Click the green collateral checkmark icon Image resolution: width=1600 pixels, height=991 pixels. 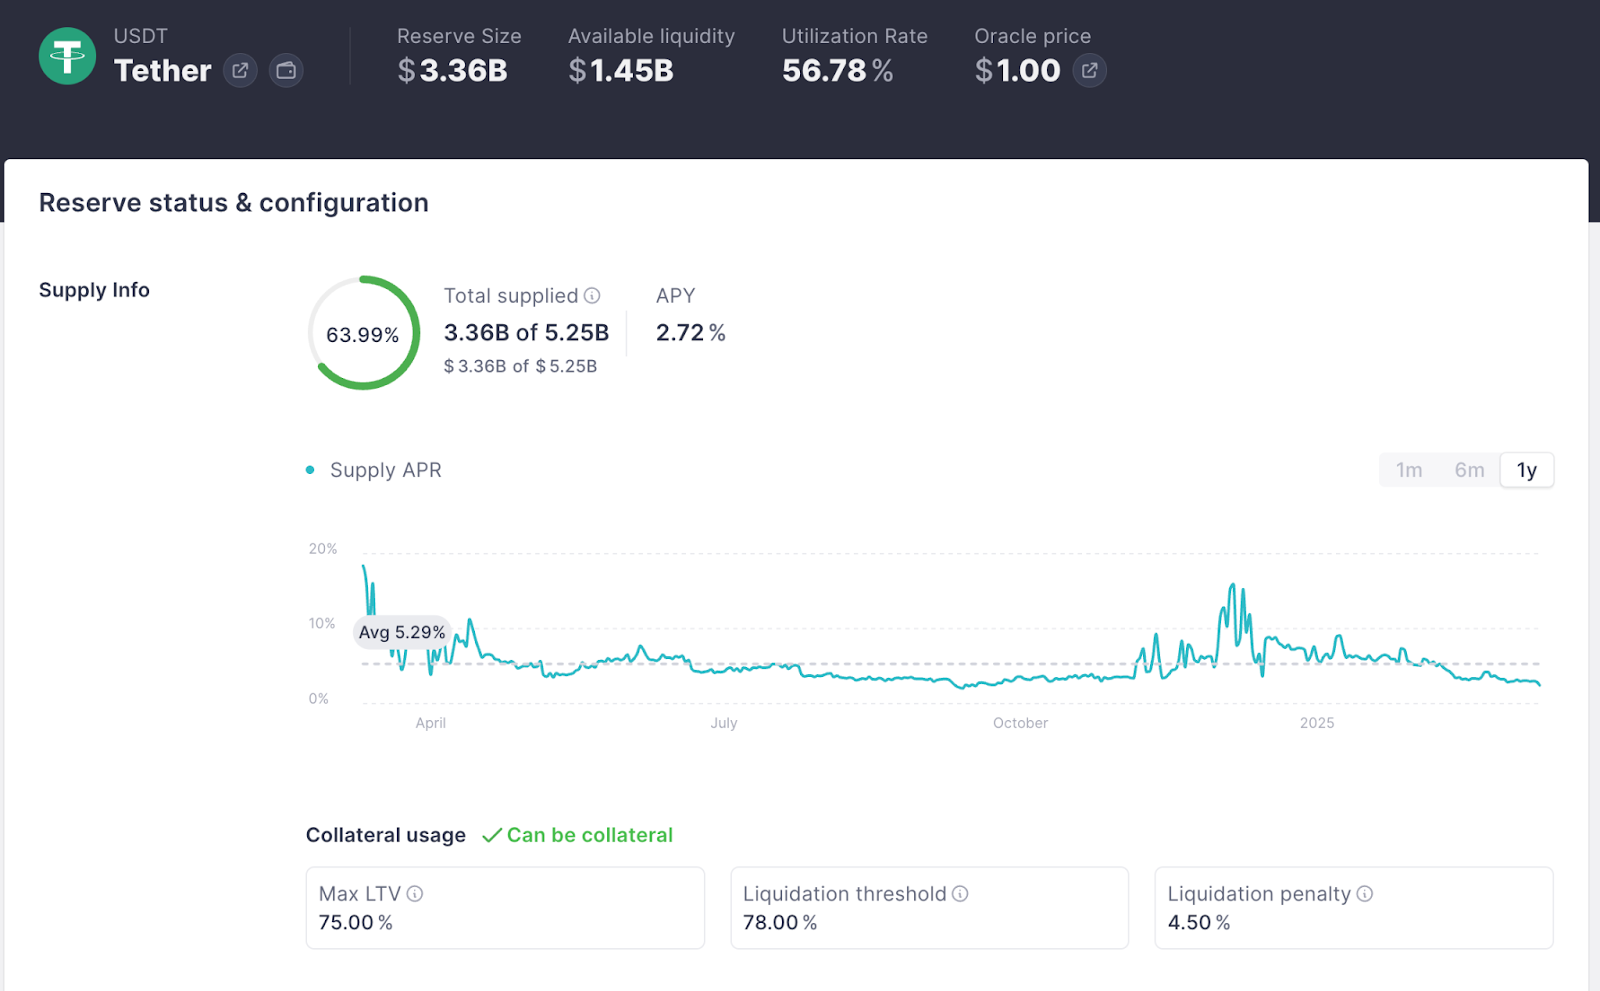tap(491, 835)
